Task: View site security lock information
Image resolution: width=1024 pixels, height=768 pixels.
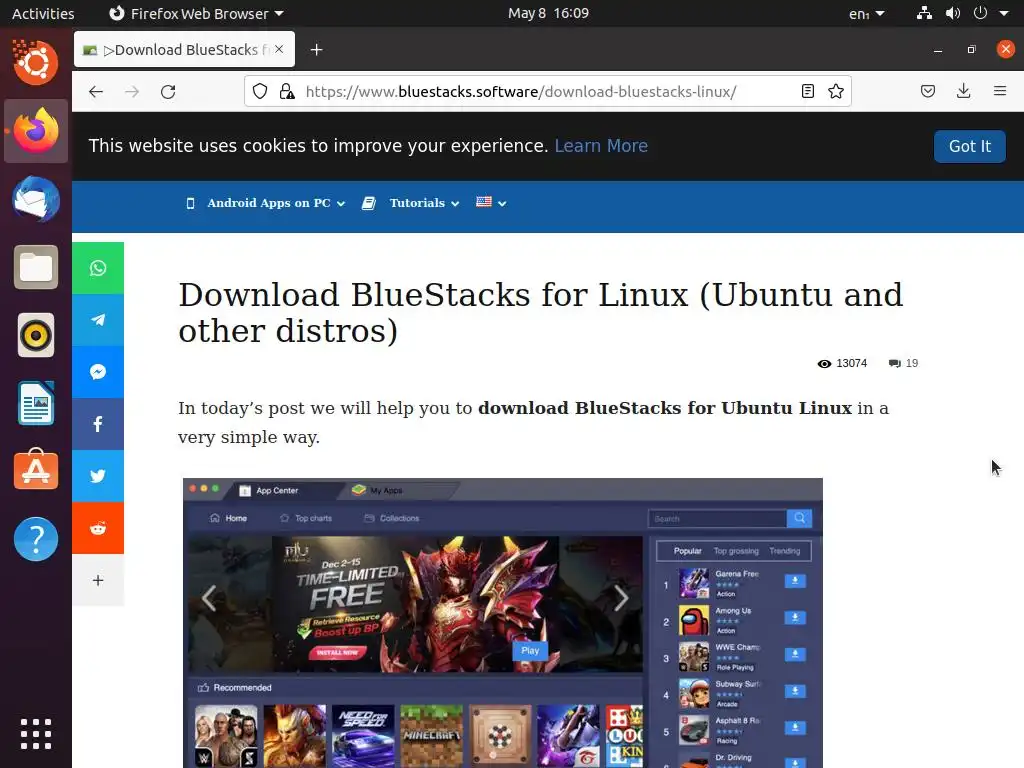Action: coord(287,91)
